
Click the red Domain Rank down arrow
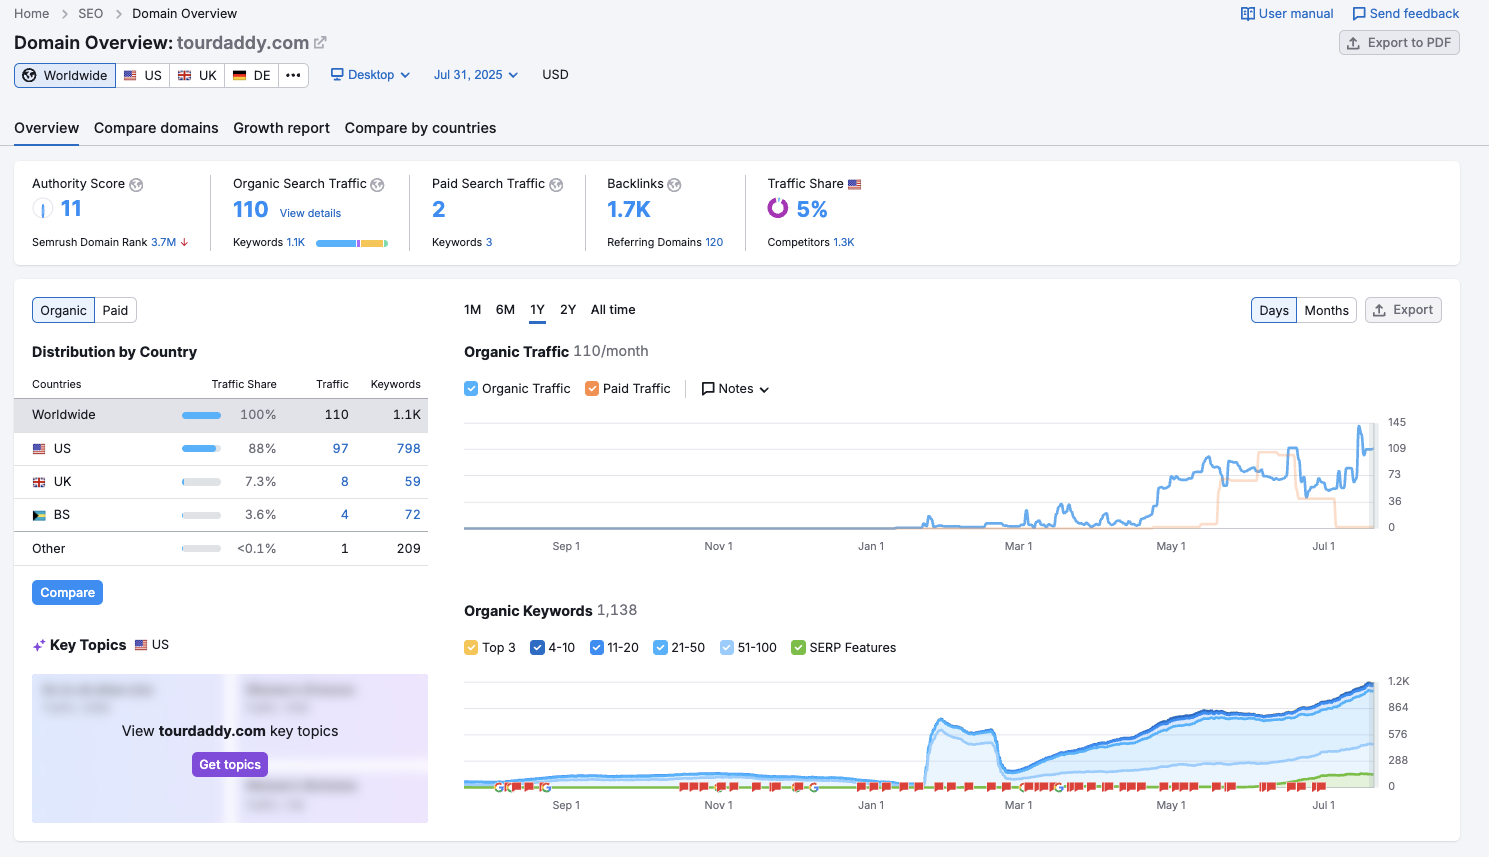pos(184,242)
